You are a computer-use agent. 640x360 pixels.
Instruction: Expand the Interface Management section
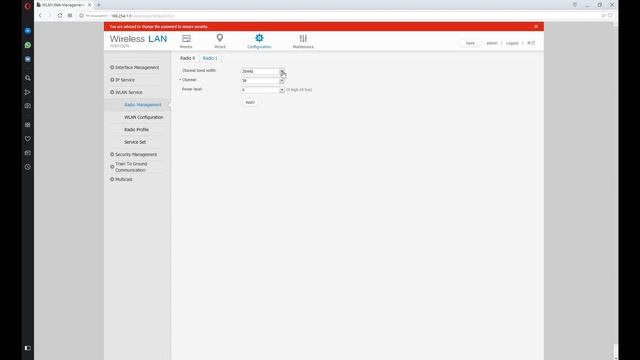(x=135, y=67)
